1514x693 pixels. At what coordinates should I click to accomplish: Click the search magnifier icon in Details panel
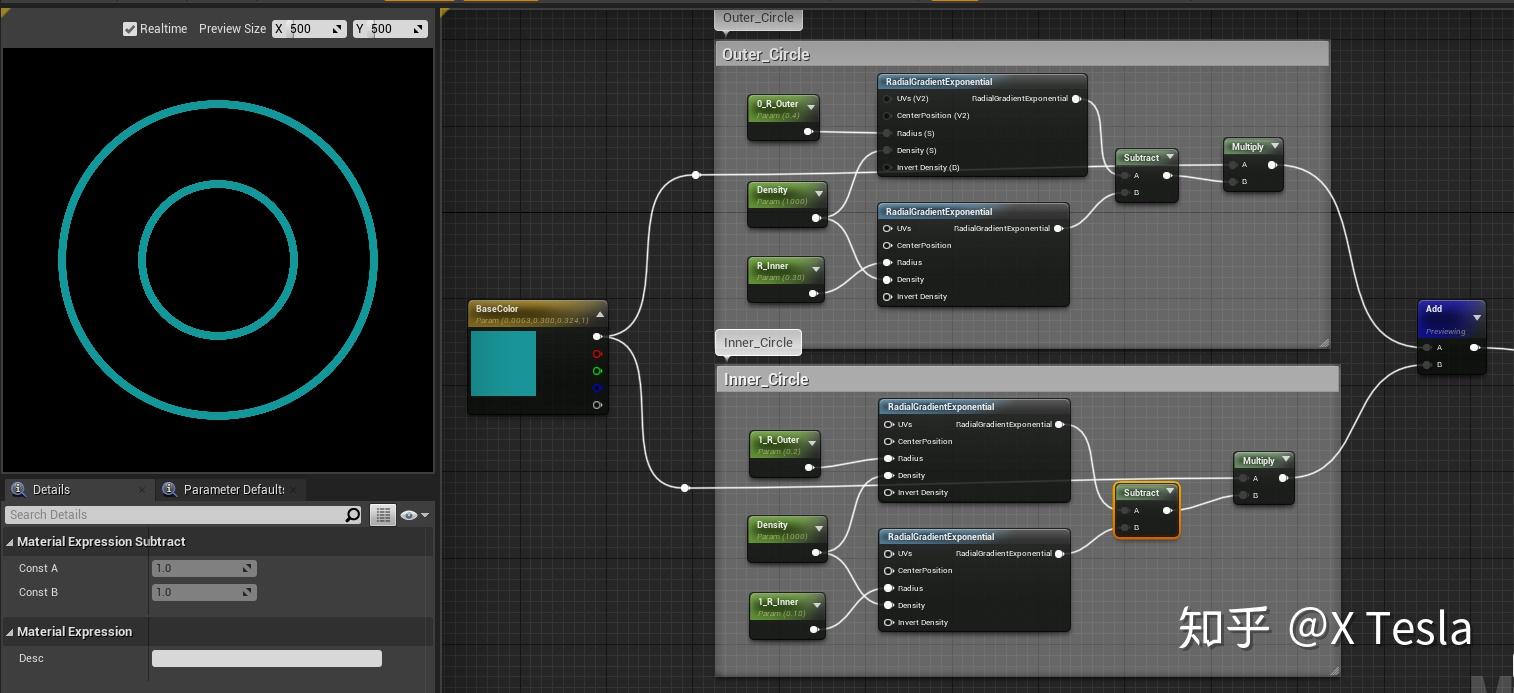(352, 514)
